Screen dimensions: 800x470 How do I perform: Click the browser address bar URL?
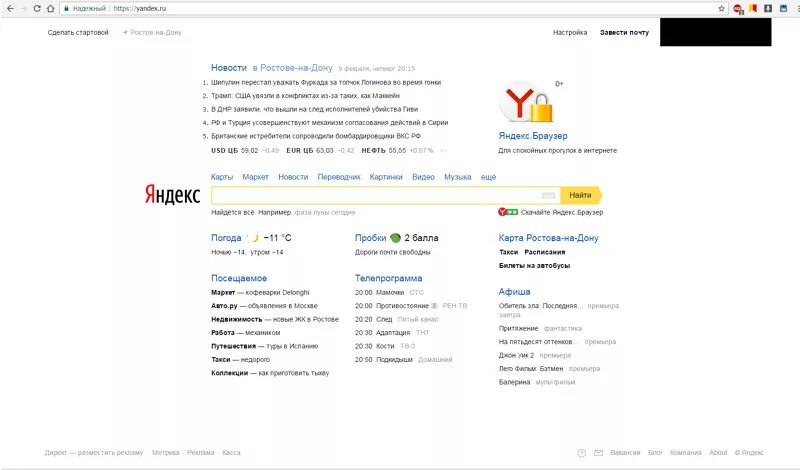(140, 9)
